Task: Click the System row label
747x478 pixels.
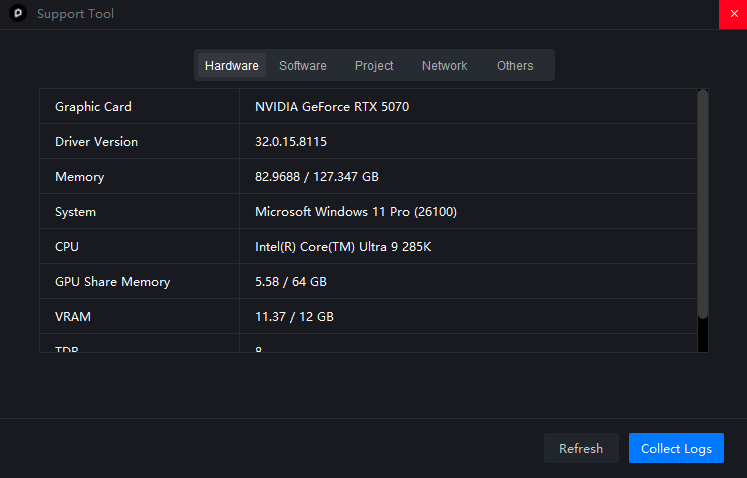Action: (x=75, y=212)
